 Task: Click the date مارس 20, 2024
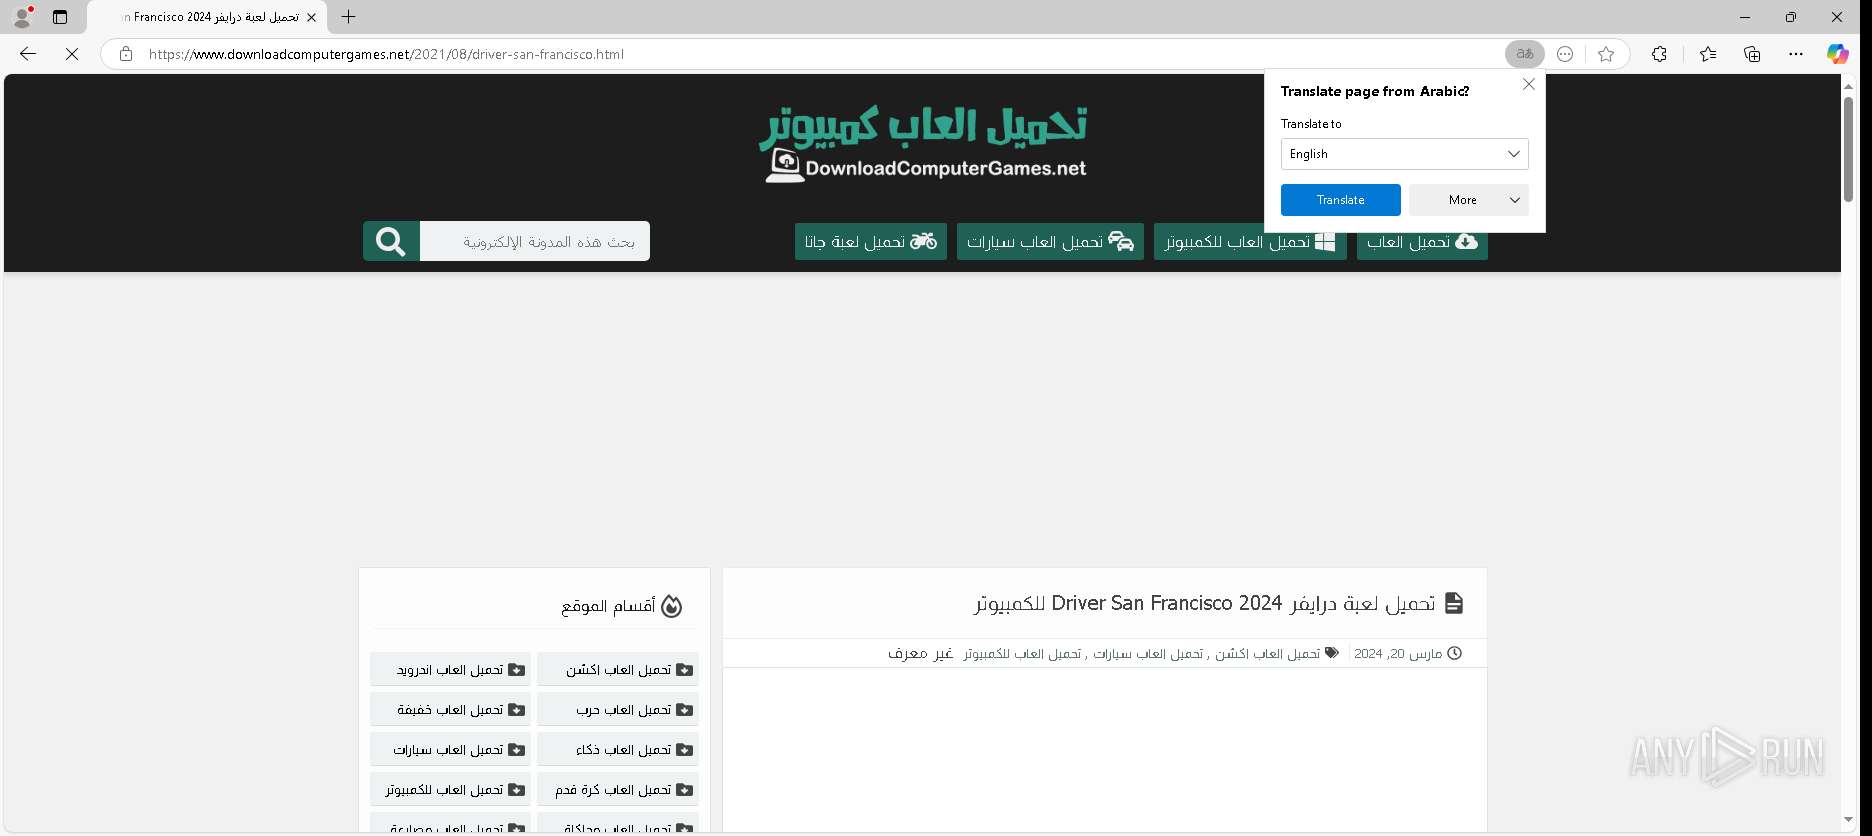pyautogui.click(x=1398, y=653)
